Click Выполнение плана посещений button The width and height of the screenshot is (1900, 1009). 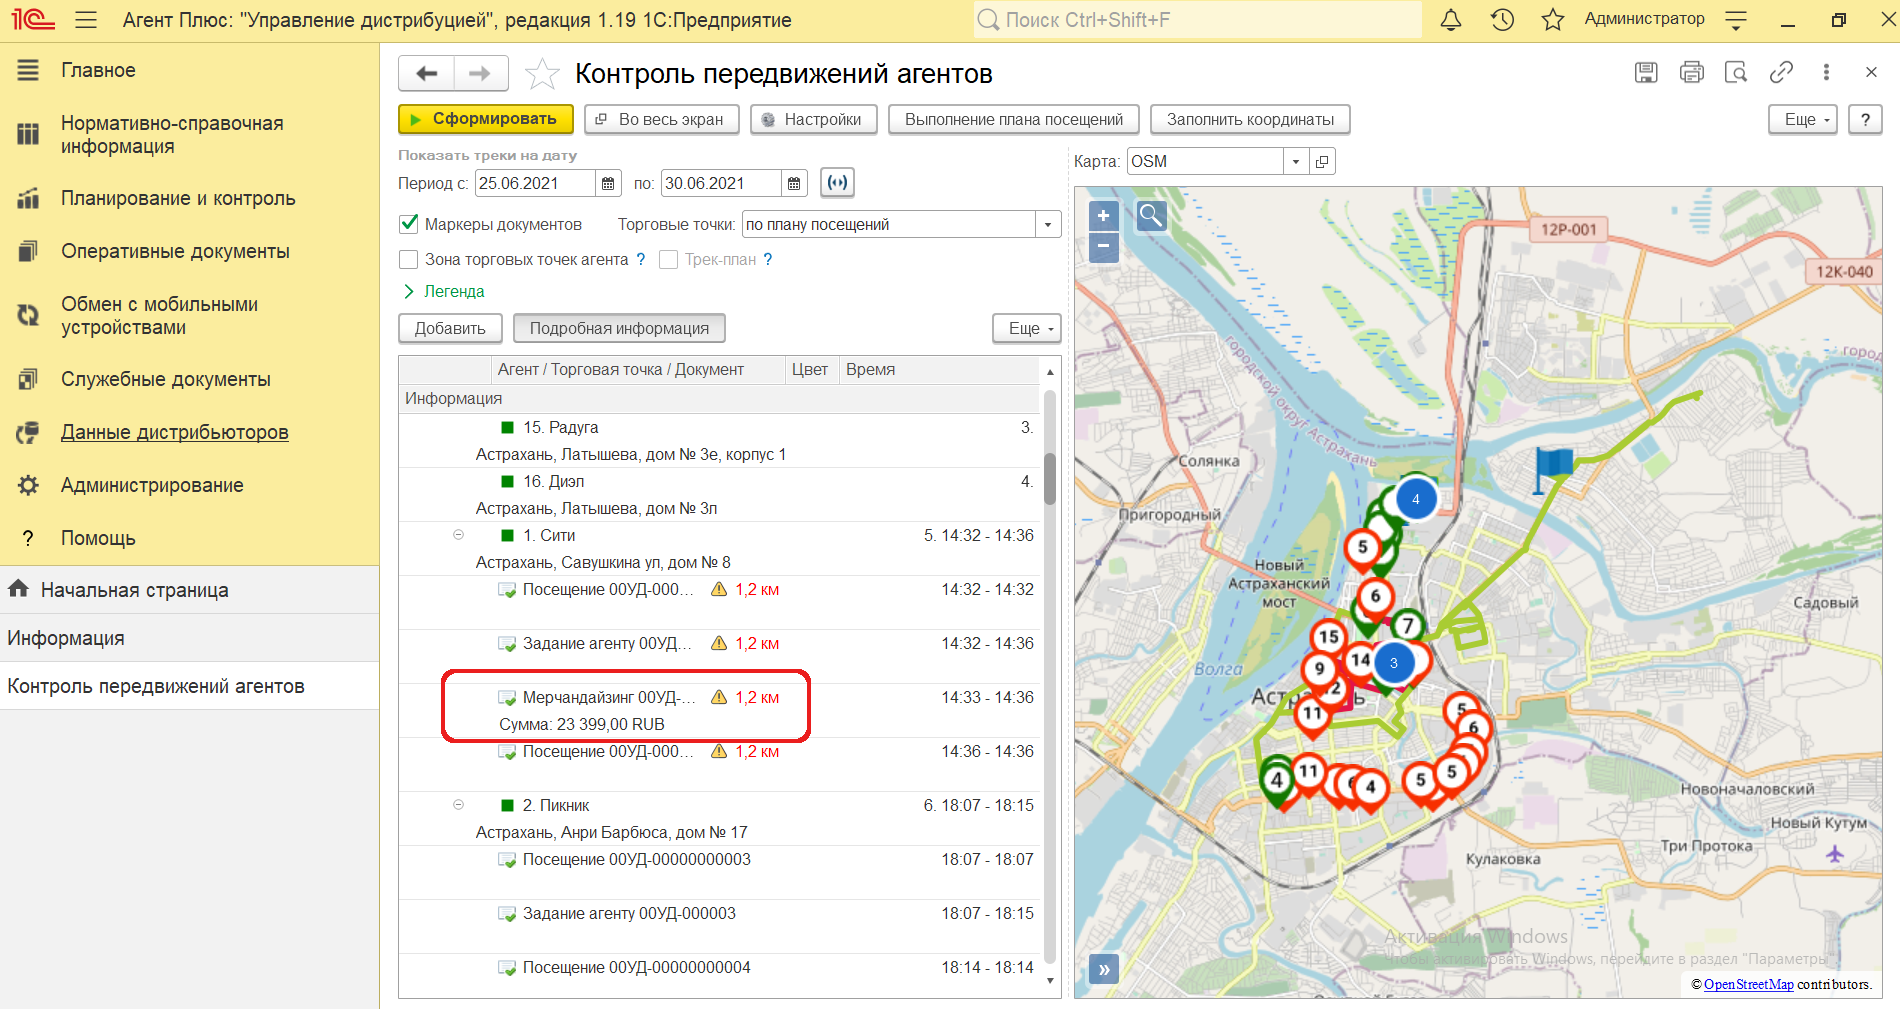pyautogui.click(x=1014, y=119)
